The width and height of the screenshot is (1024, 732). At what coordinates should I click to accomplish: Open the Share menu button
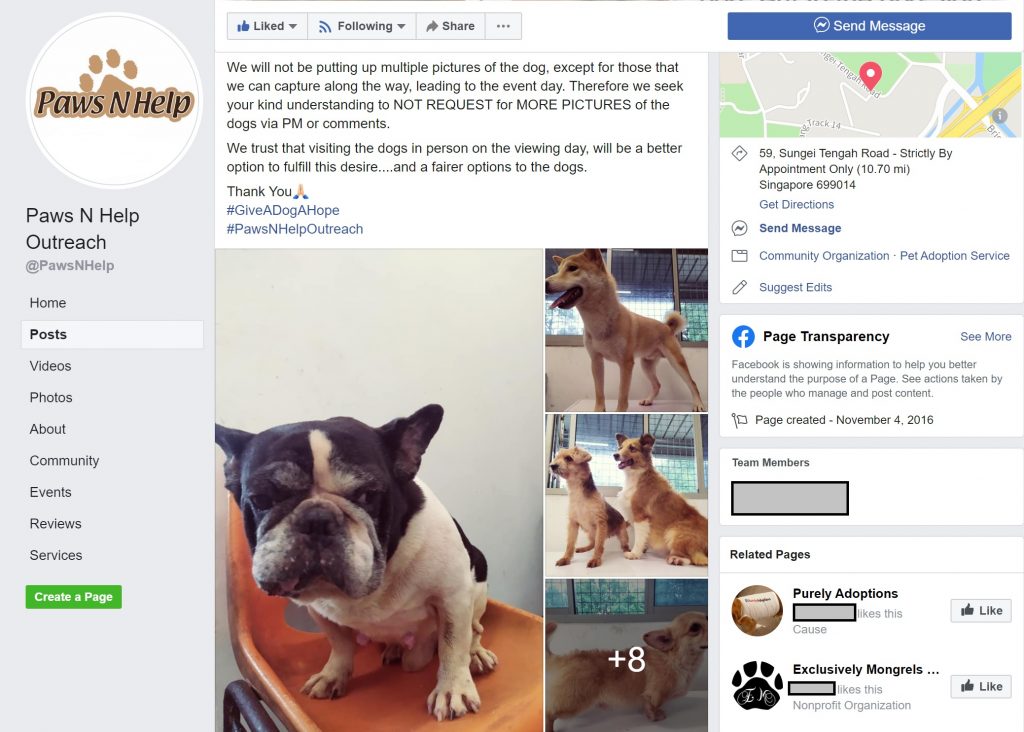pos(451,26)
